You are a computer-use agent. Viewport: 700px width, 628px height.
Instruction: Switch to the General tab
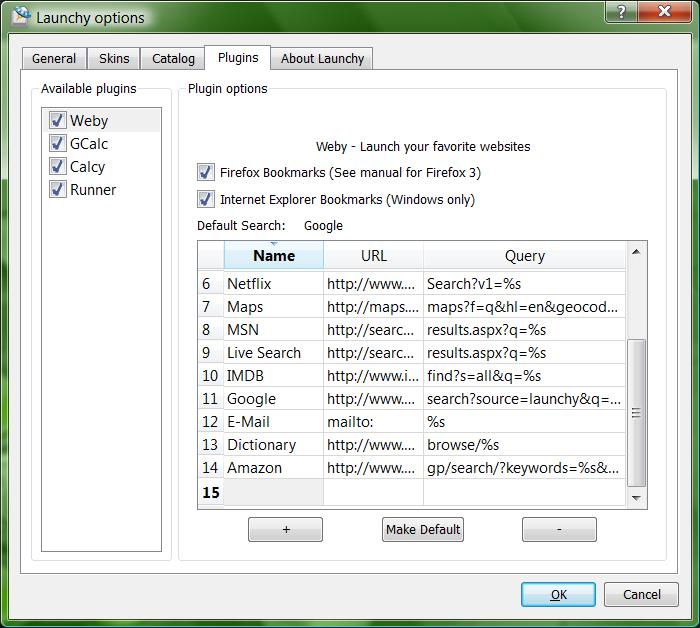[x=54, y=58]
